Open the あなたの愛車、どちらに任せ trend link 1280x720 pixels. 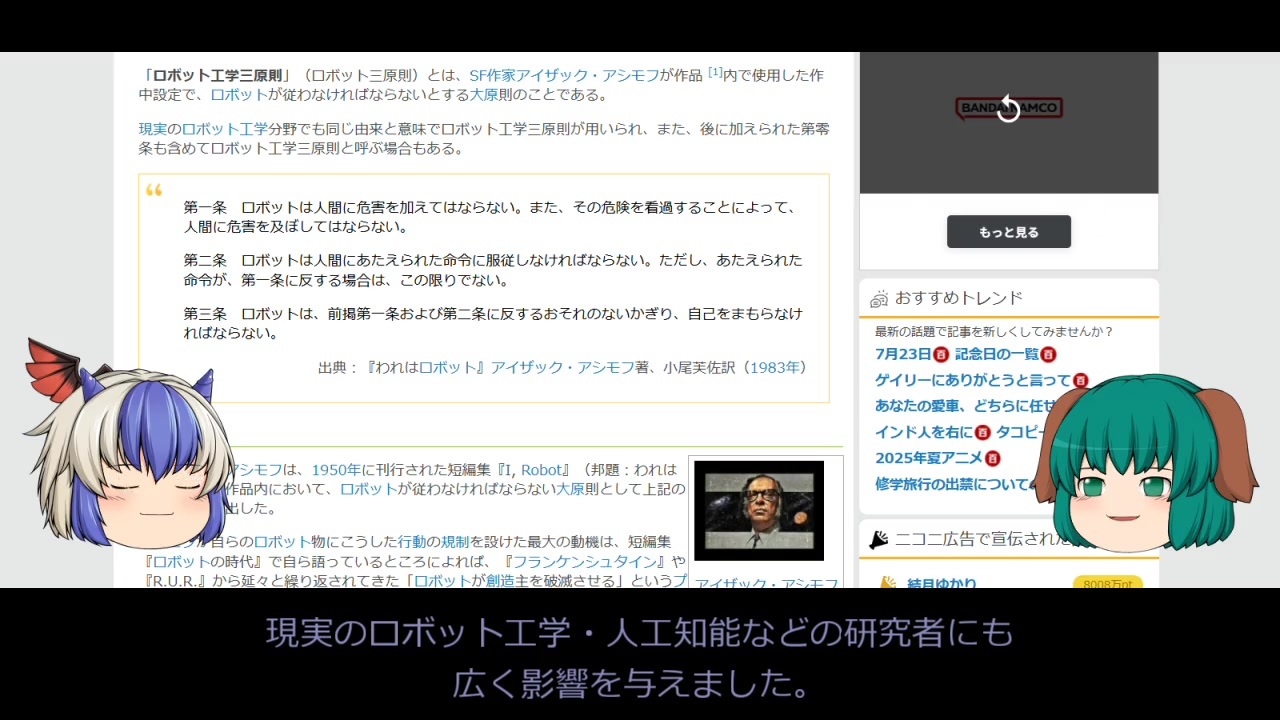(x=966, y=406)
